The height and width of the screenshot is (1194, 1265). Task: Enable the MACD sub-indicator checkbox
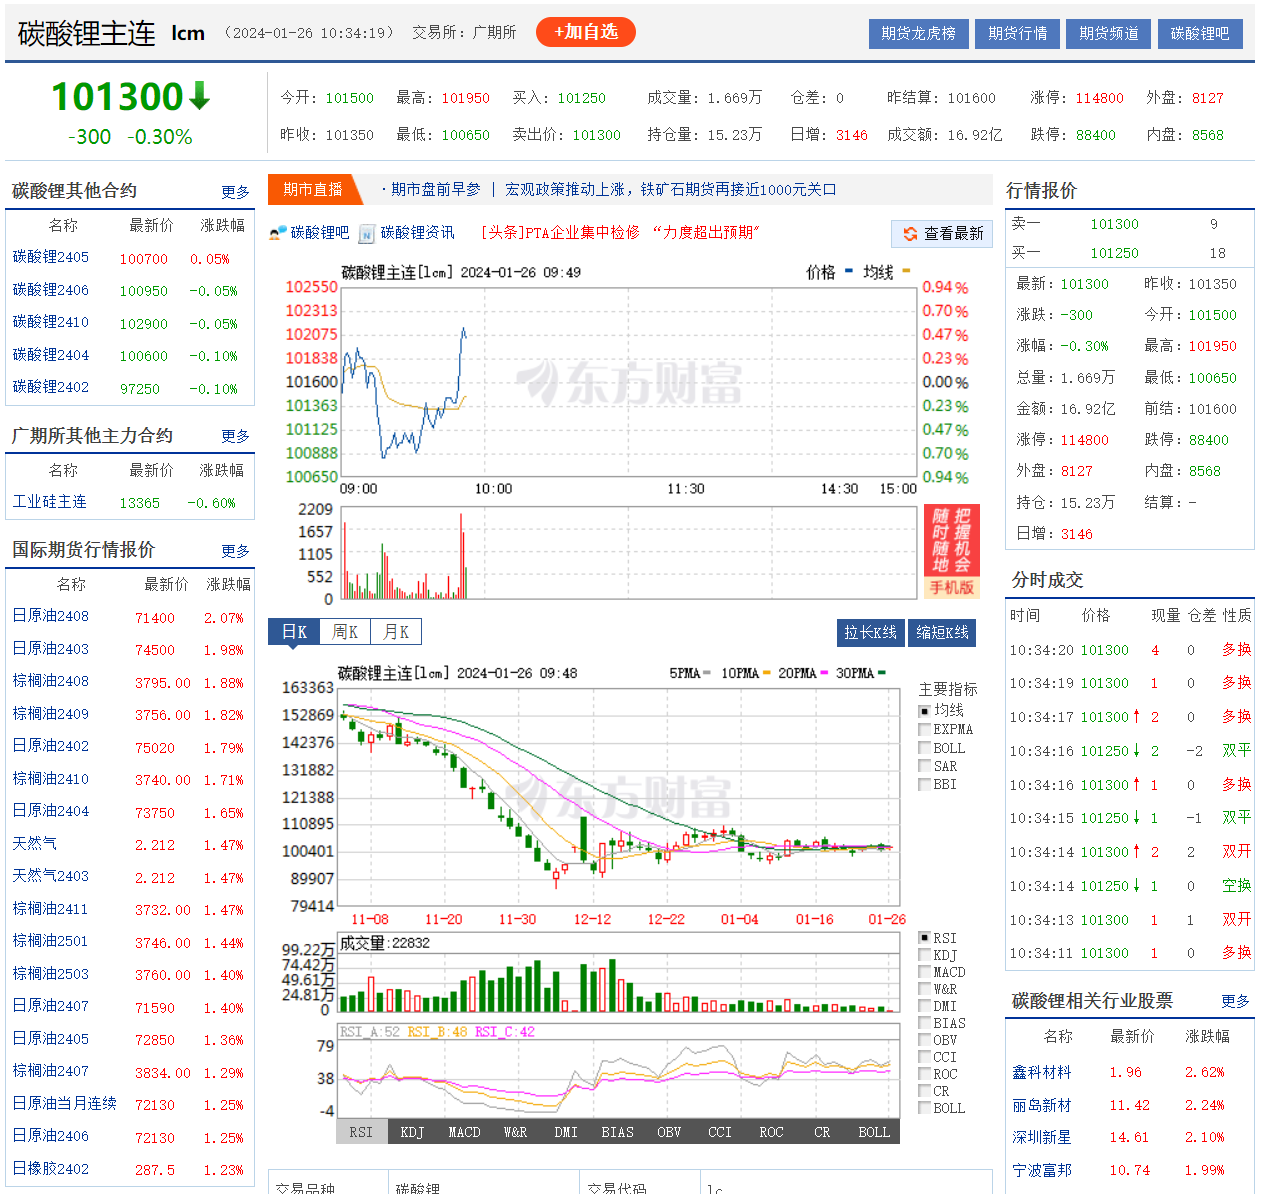(x=925, y=972)
